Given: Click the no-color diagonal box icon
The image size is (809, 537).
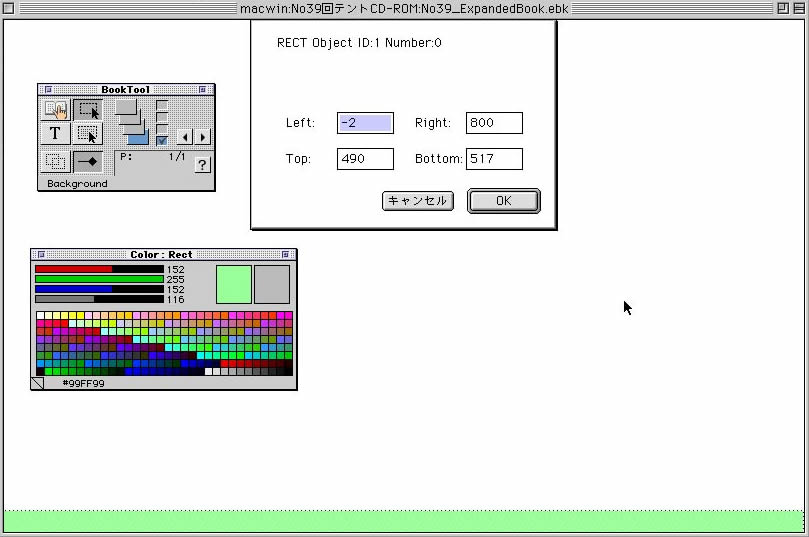Looking at the screenshot, I should tap(37, 383).
